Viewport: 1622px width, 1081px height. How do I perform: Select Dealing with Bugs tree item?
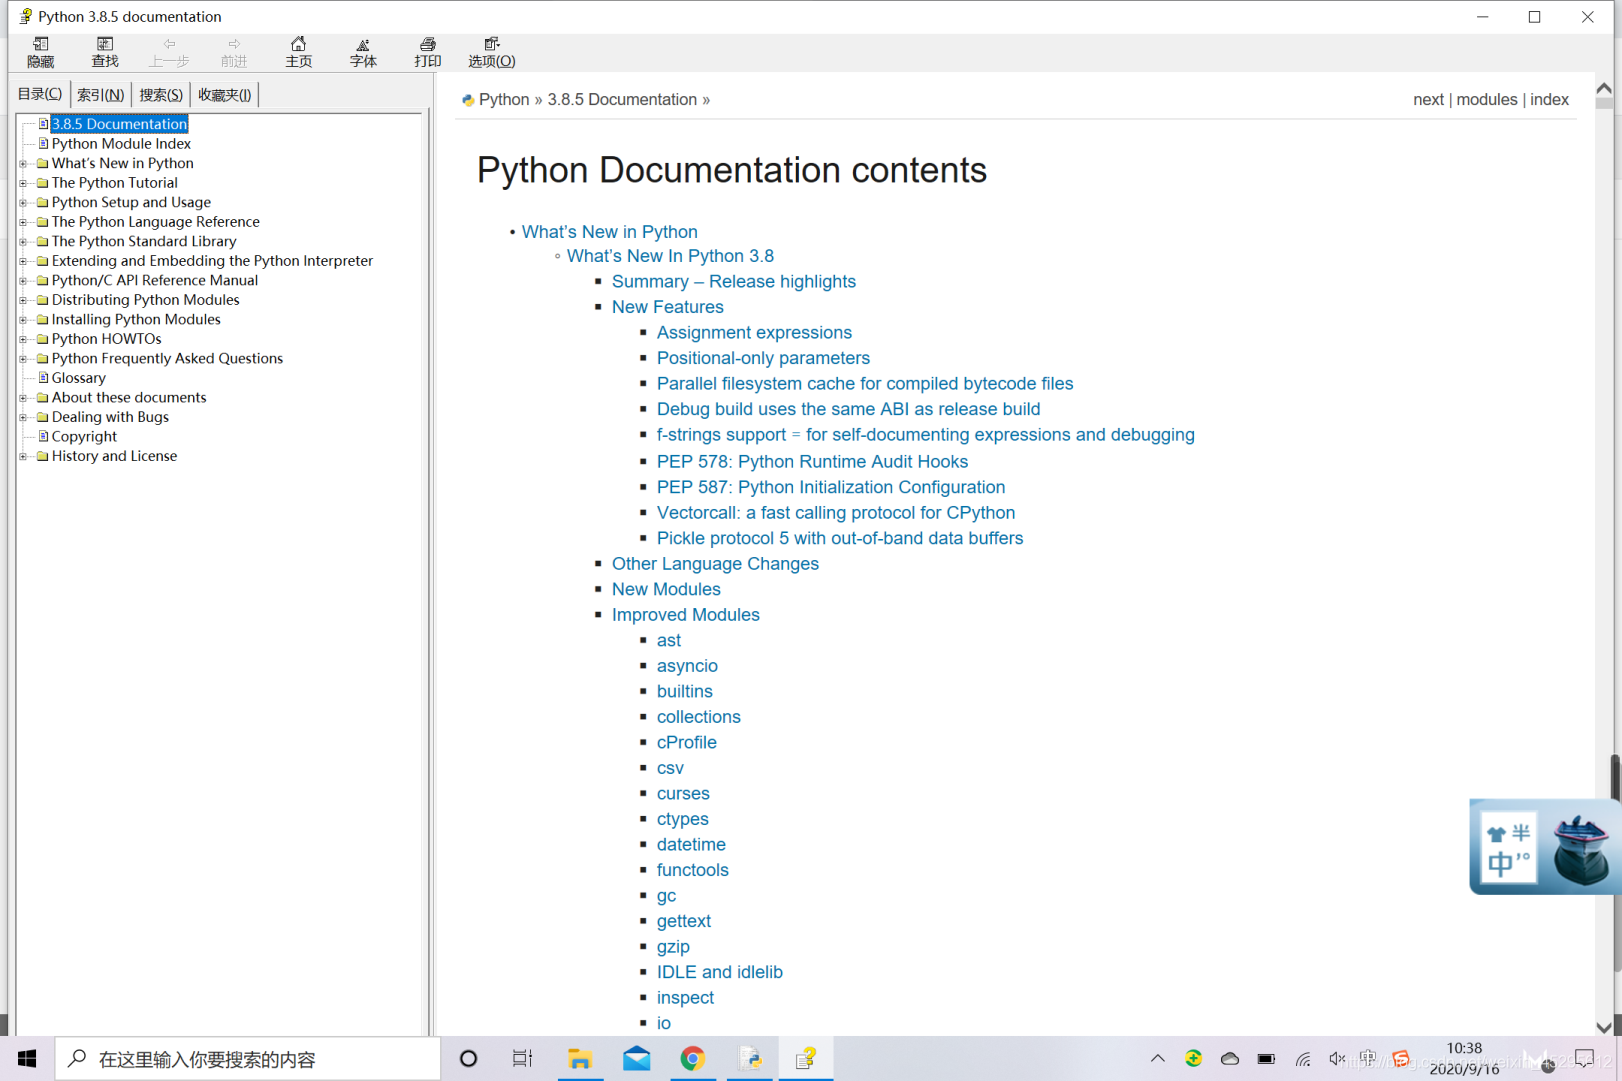(x=110, y=417)
